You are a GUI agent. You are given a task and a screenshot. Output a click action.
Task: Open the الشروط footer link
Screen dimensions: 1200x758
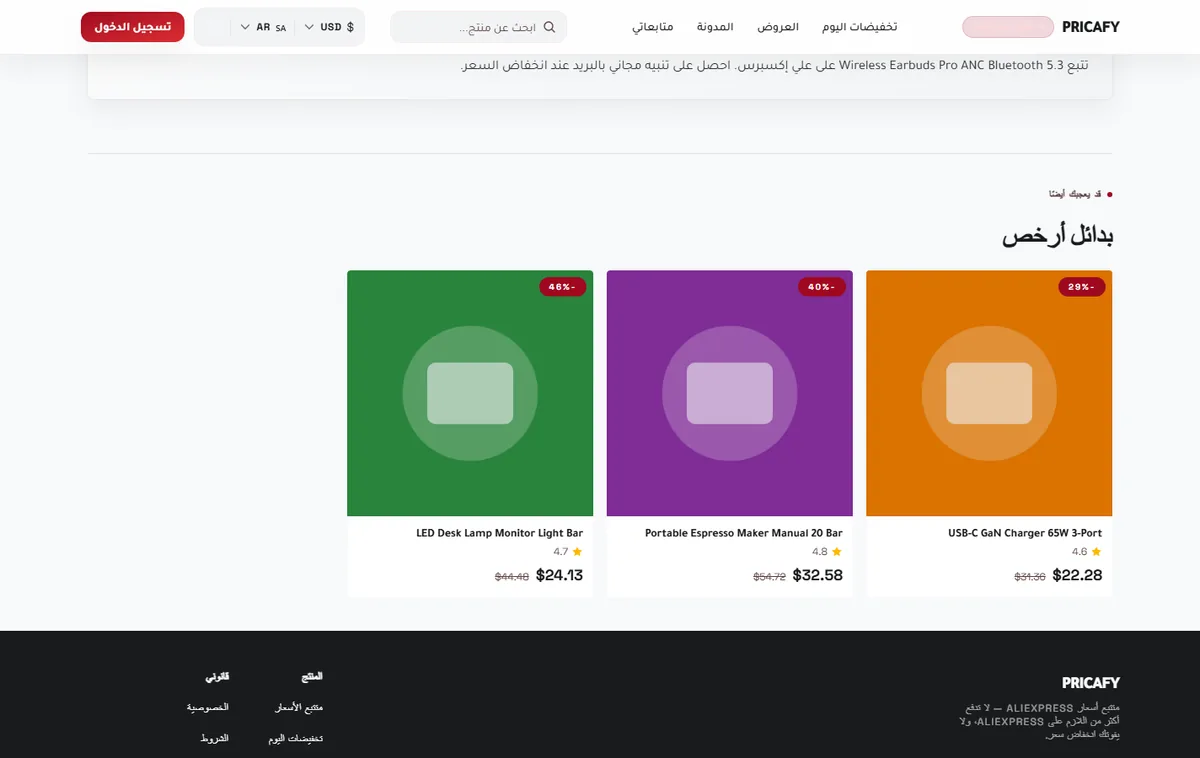click(x=214, y=738)
